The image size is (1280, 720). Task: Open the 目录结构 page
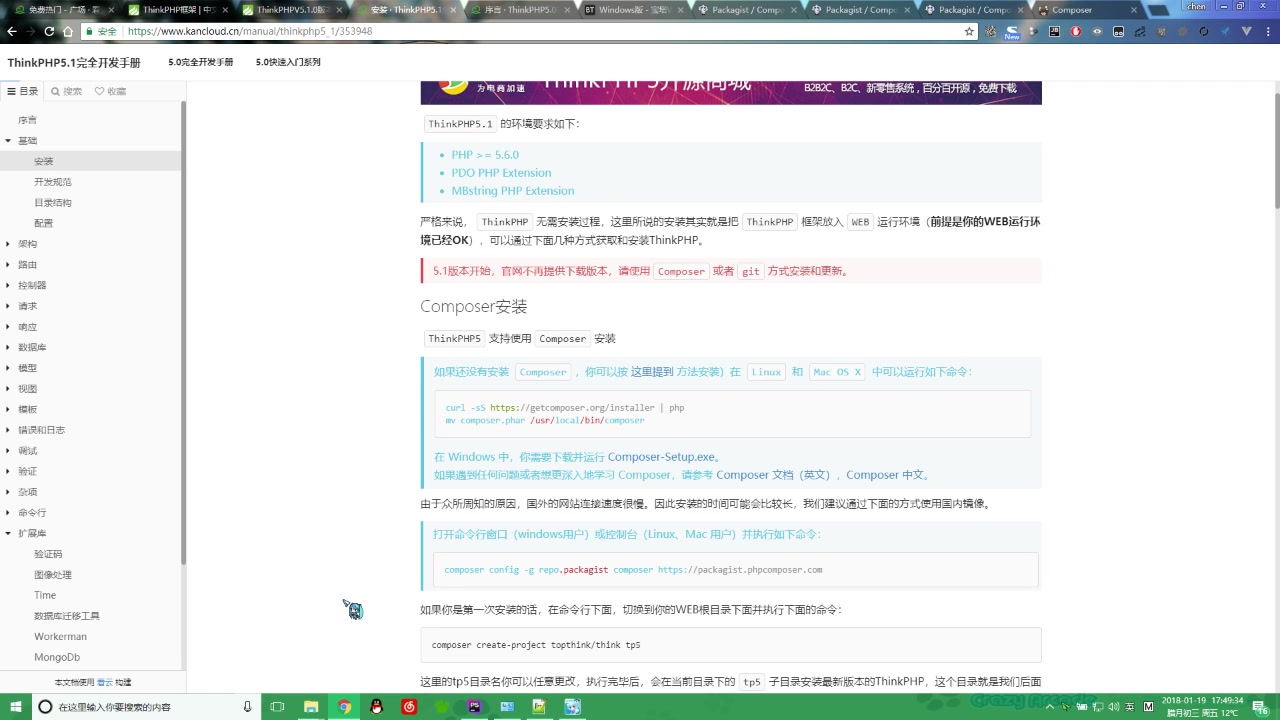(53, 203)
